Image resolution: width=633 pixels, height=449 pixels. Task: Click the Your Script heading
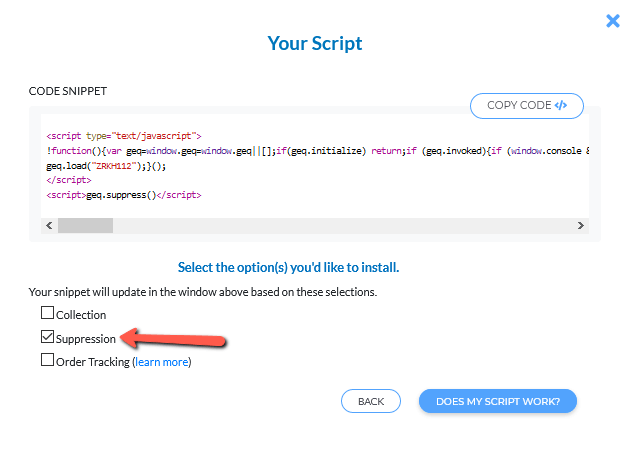[315, 43]
